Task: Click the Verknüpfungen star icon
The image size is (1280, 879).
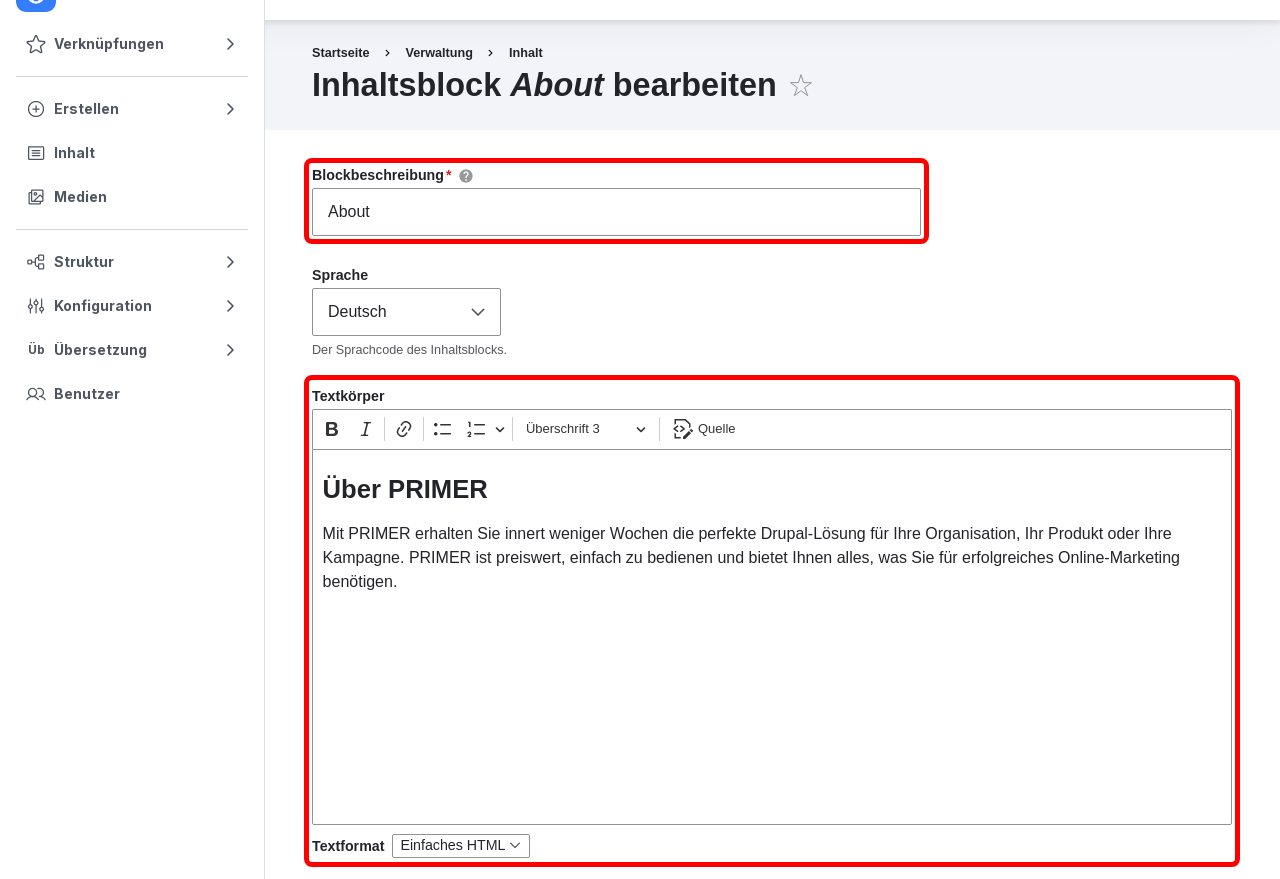Action: click(x=36, y=44)
